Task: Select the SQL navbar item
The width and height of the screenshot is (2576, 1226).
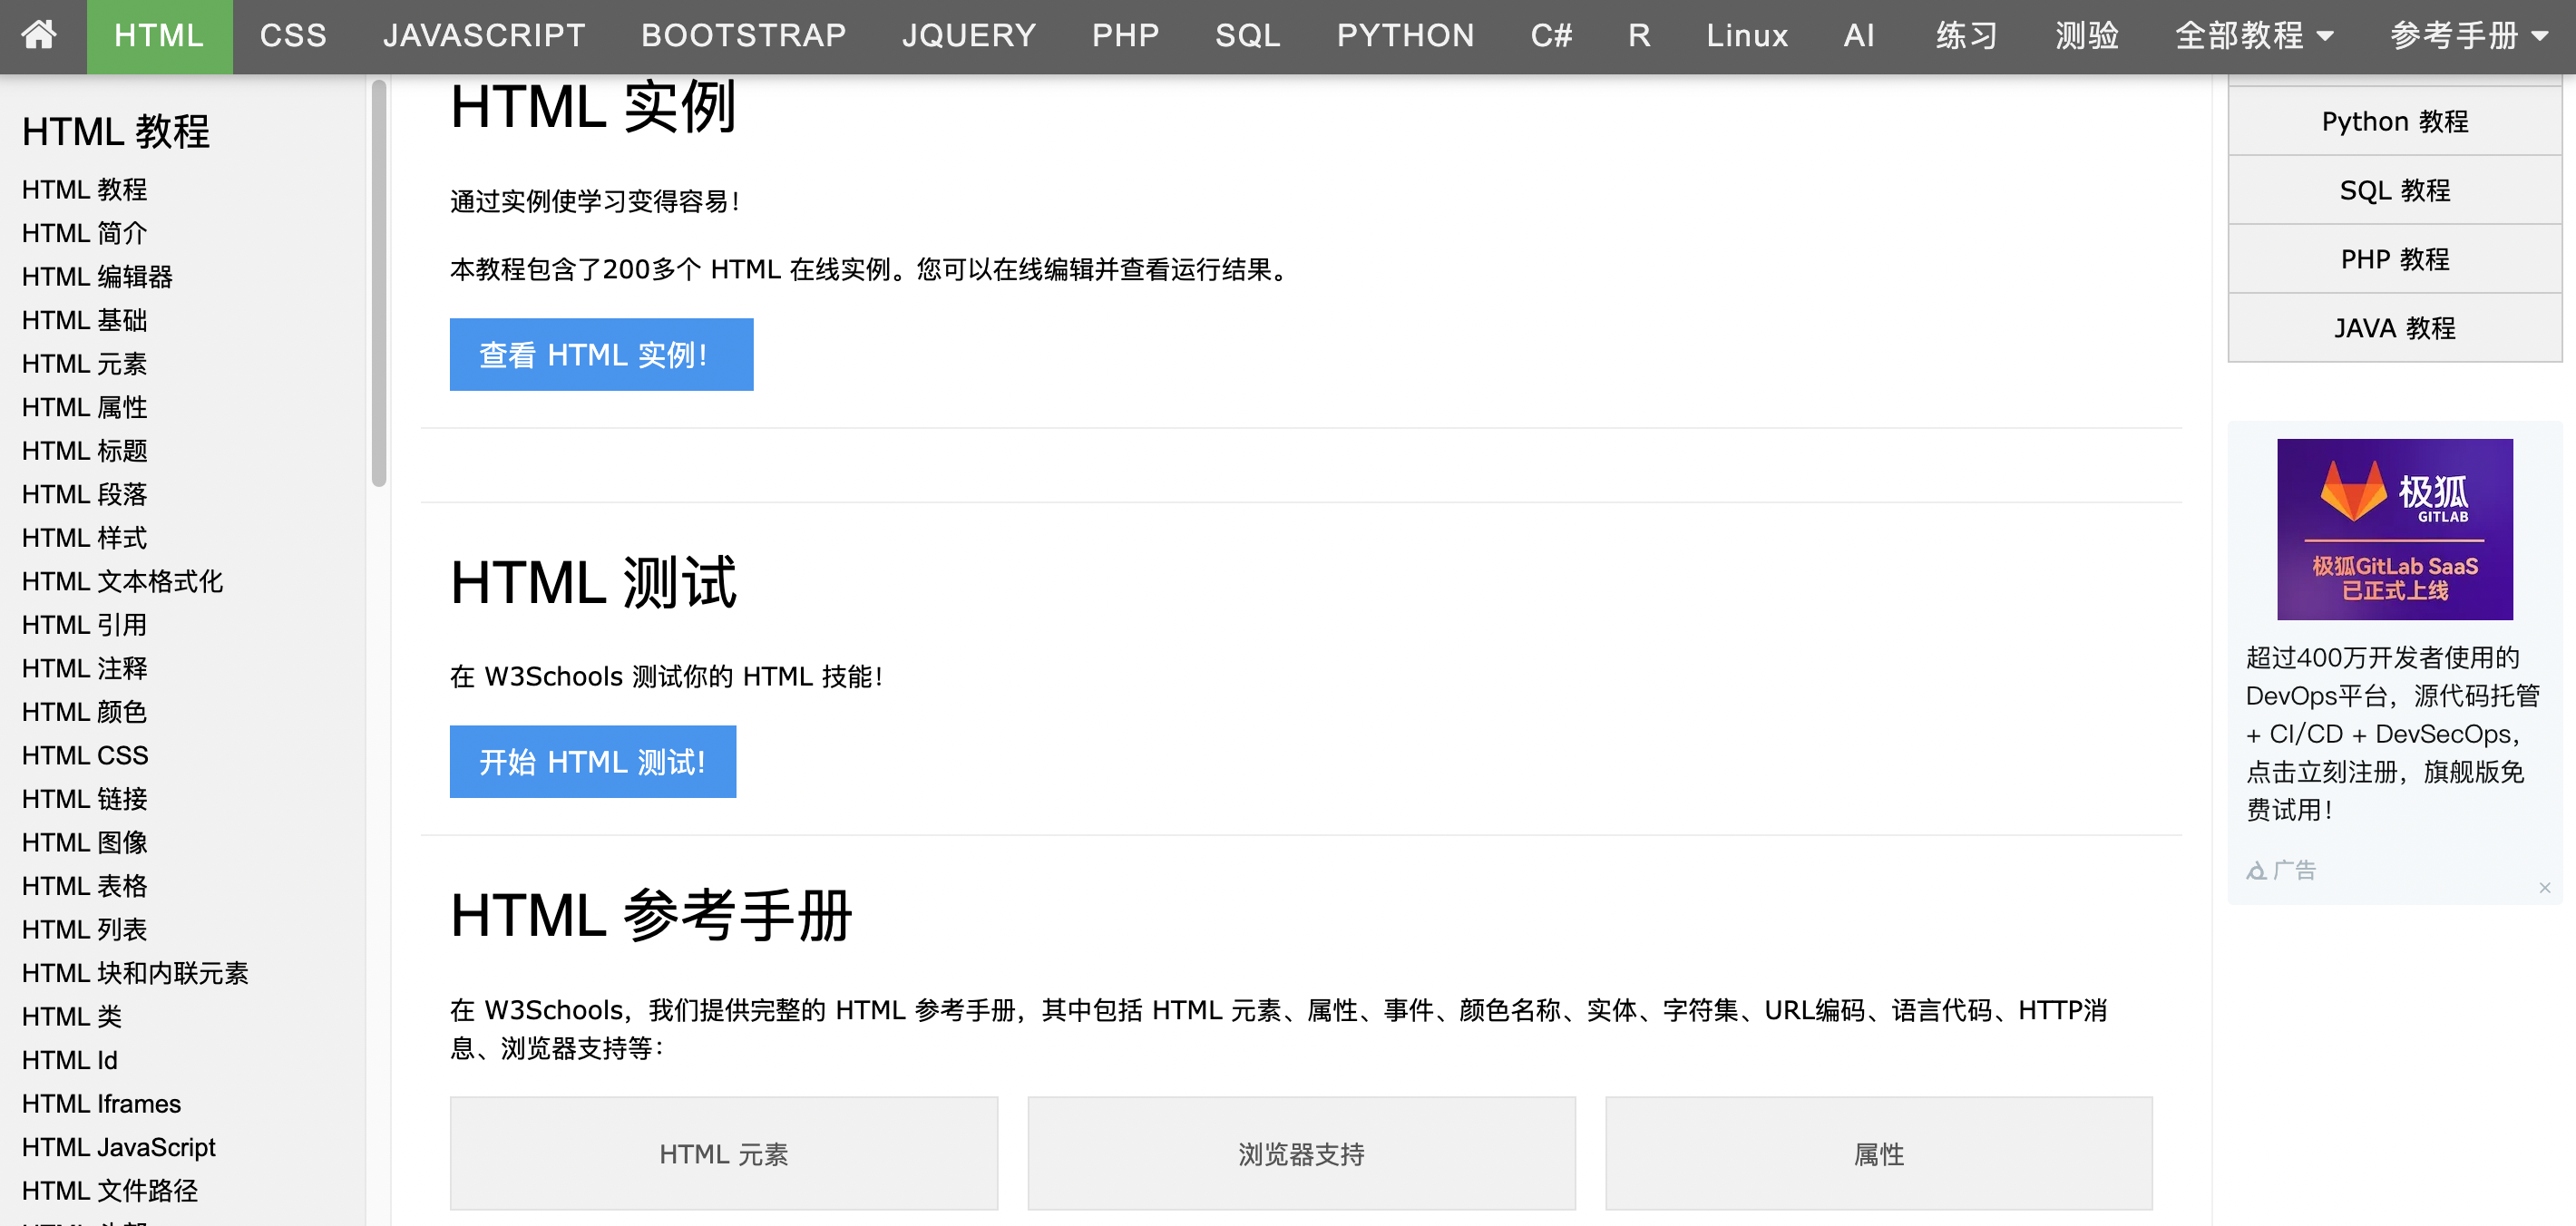Action: coord(1247,36)
